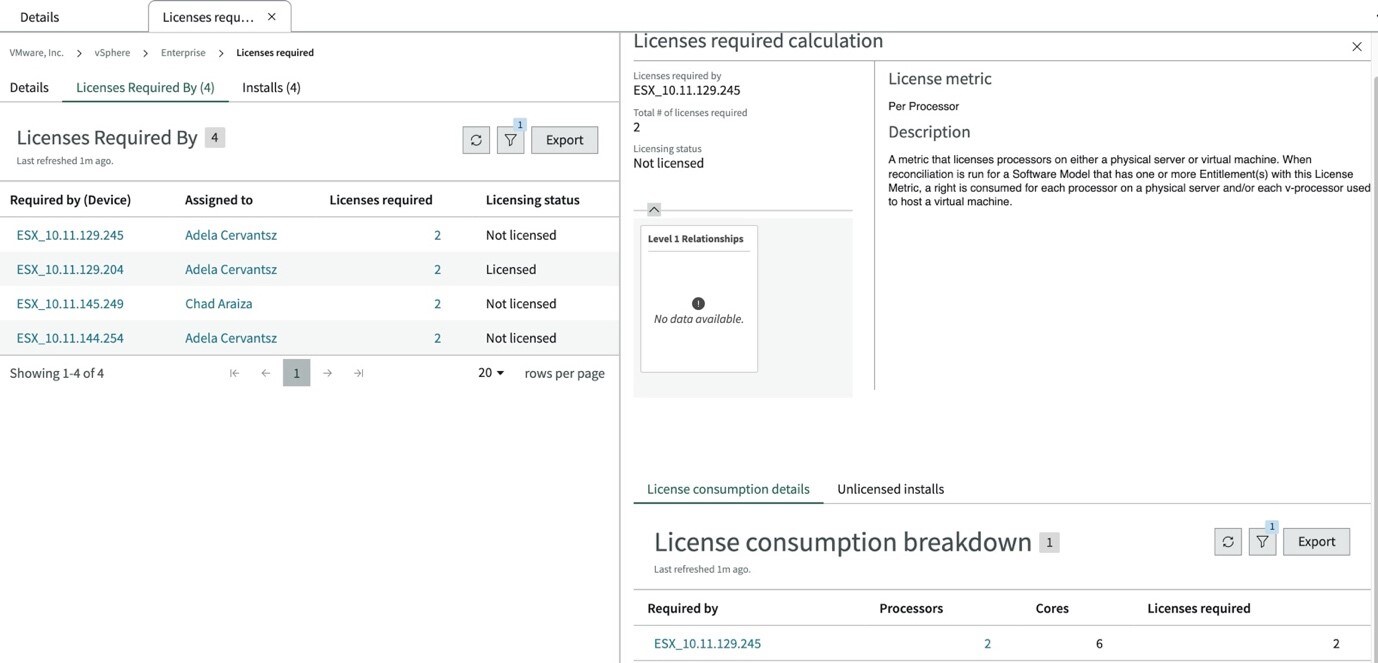Open the filter for Licenses Required By
1378x663 pixels.
click(510, 140)
